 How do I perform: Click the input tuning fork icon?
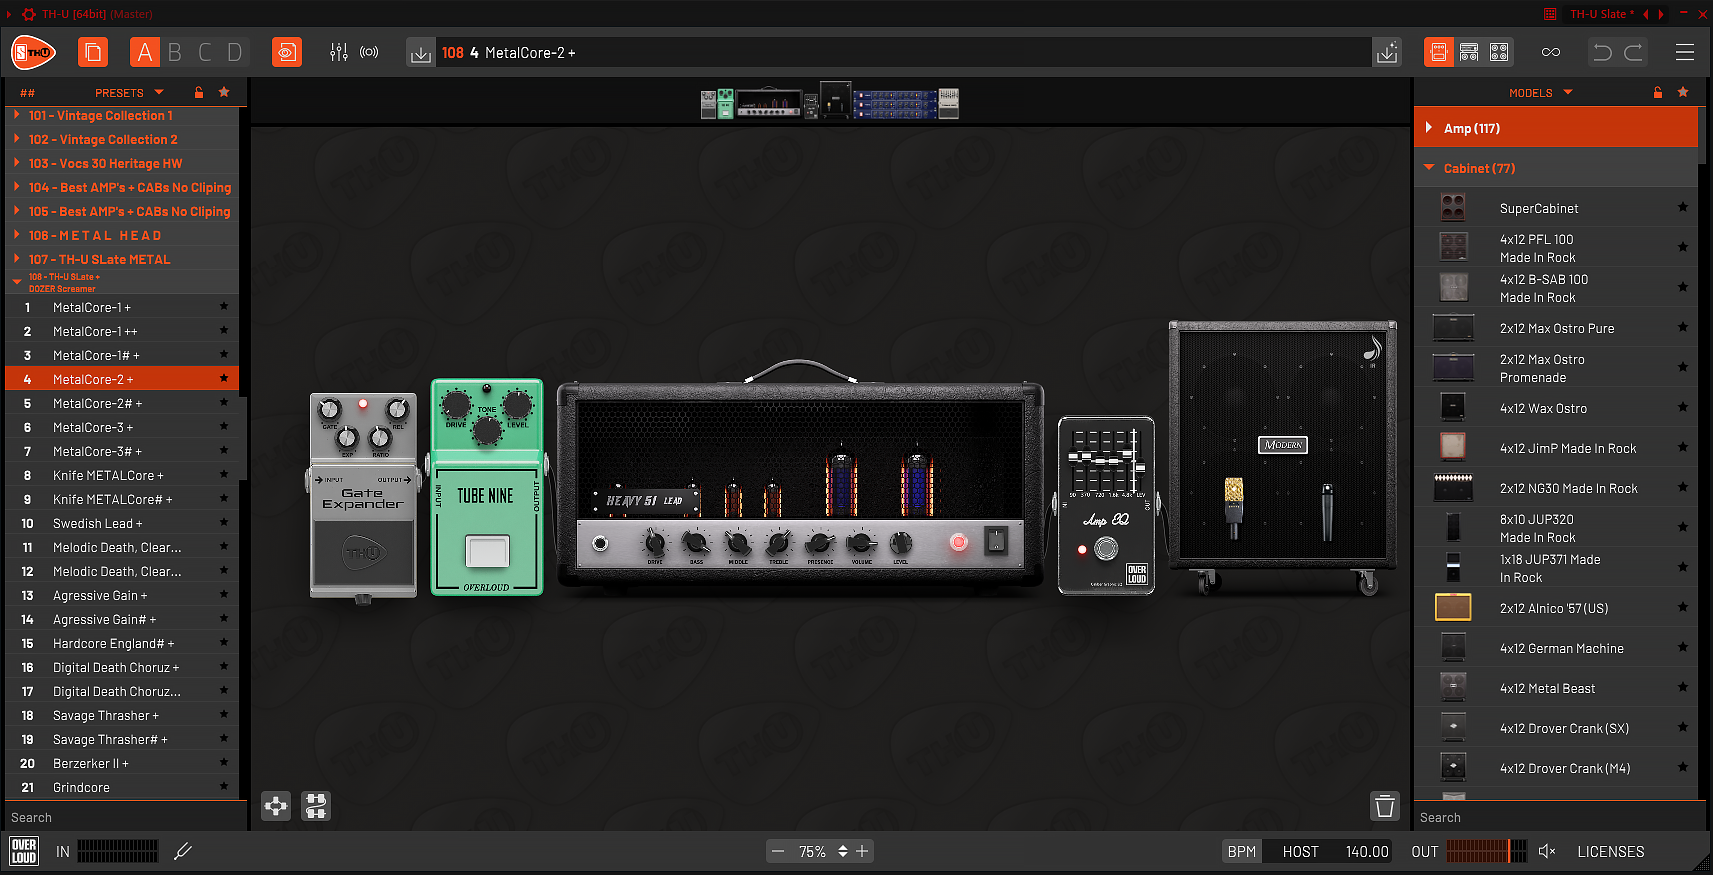click(182, 851)
